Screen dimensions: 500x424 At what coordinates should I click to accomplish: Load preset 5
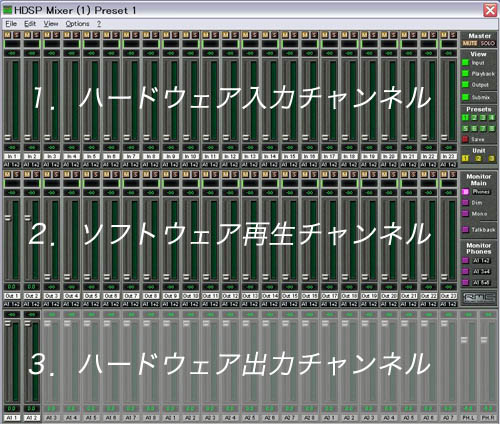(466, 129)
